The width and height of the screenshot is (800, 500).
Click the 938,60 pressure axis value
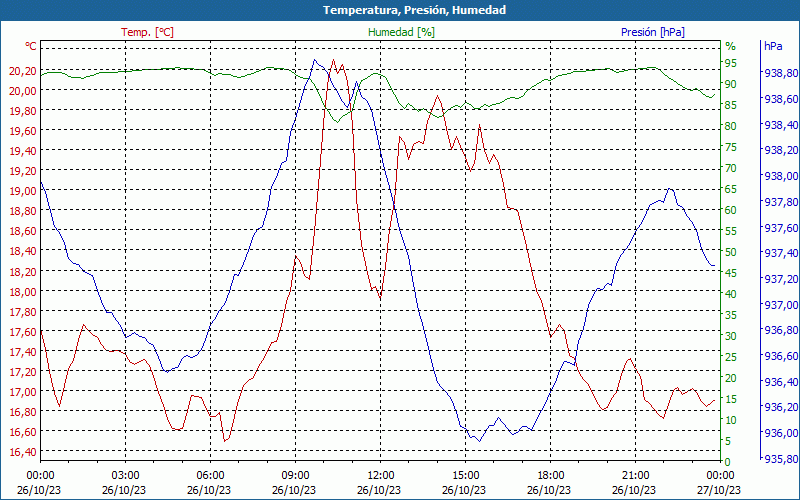(x=781, y=99)
